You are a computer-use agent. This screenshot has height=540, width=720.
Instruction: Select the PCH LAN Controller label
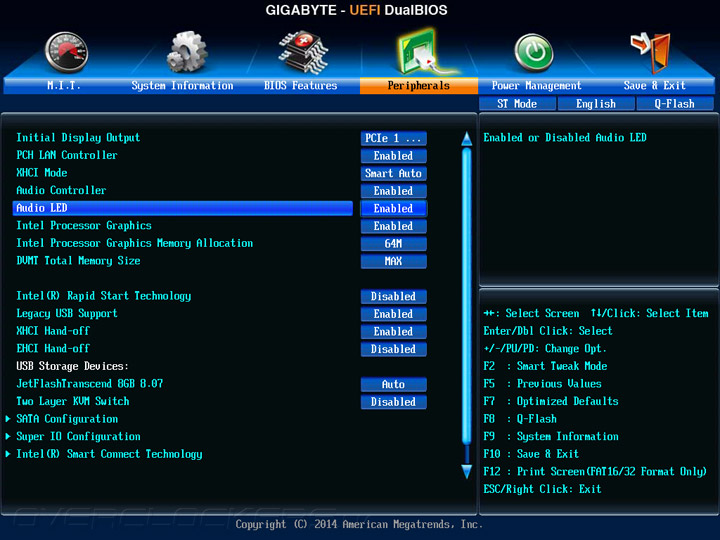67,155
